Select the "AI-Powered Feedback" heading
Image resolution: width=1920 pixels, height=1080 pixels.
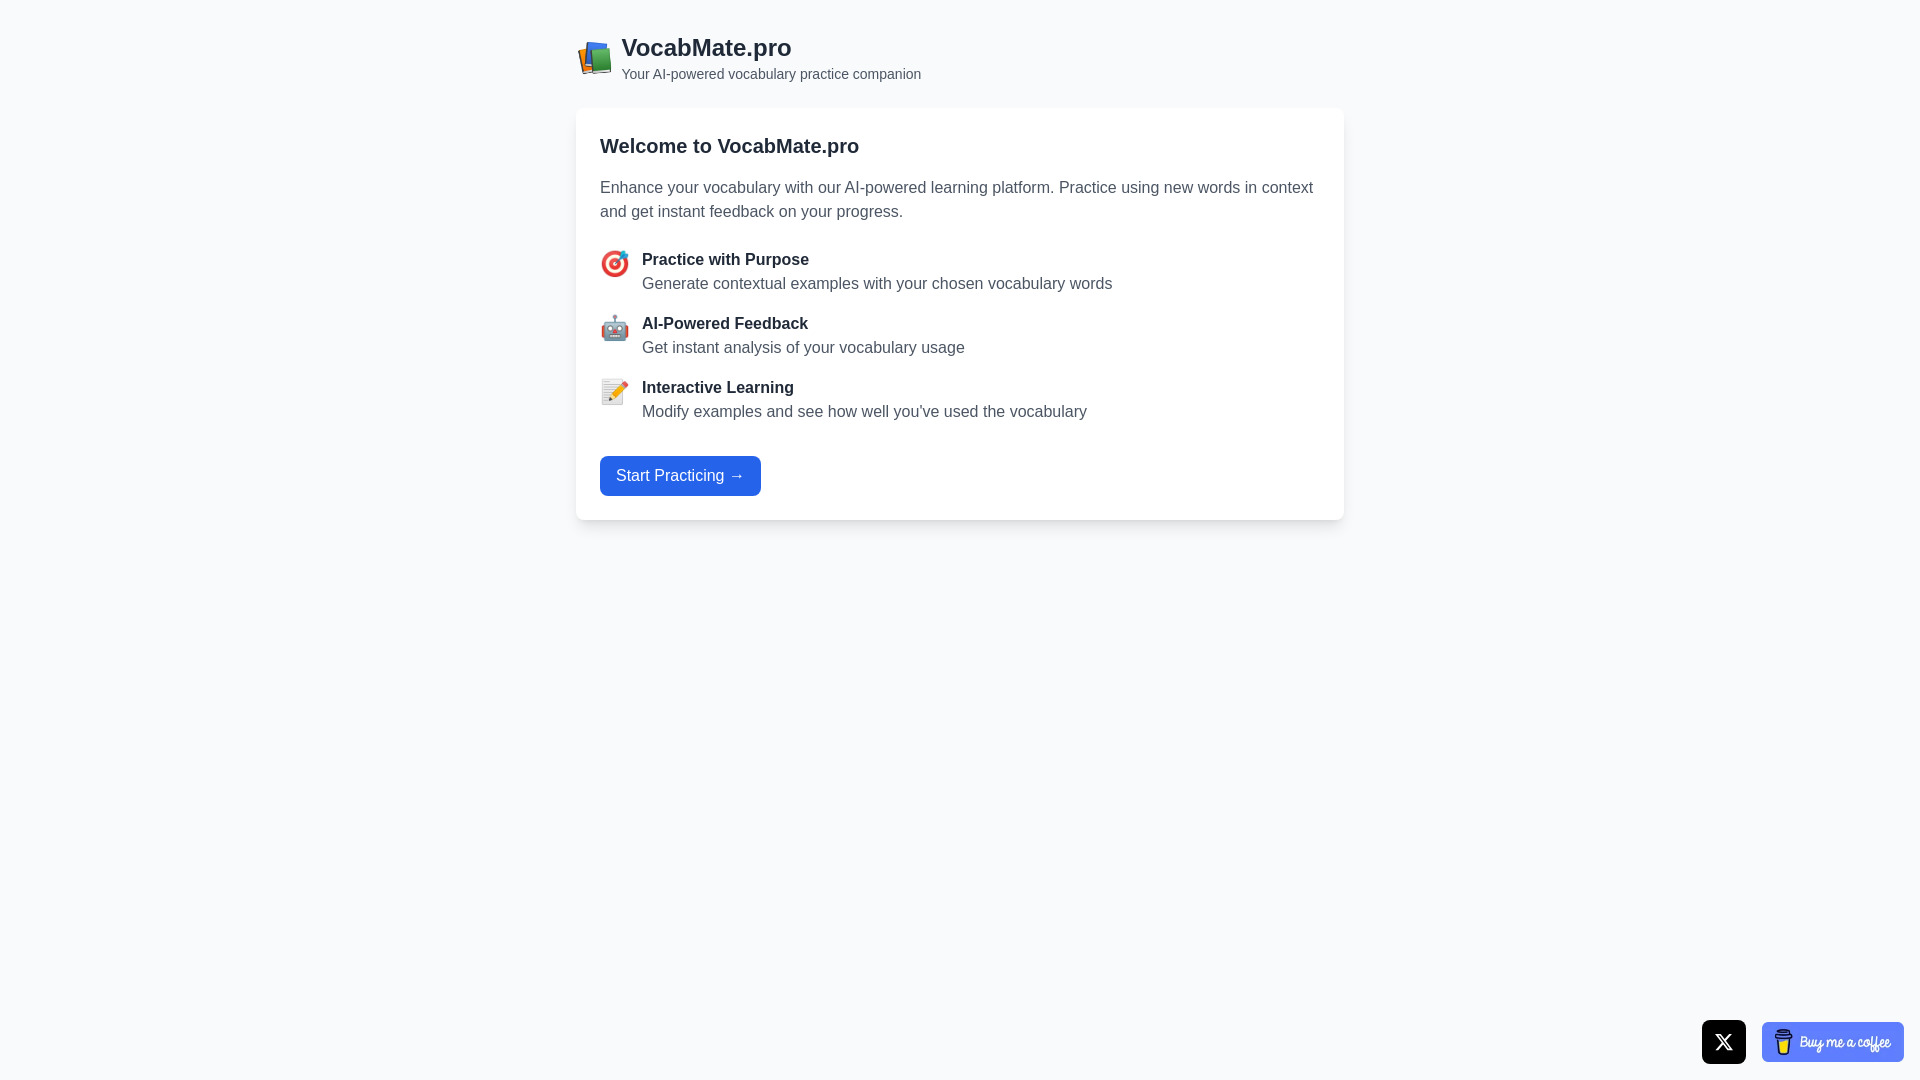point(724,324)
